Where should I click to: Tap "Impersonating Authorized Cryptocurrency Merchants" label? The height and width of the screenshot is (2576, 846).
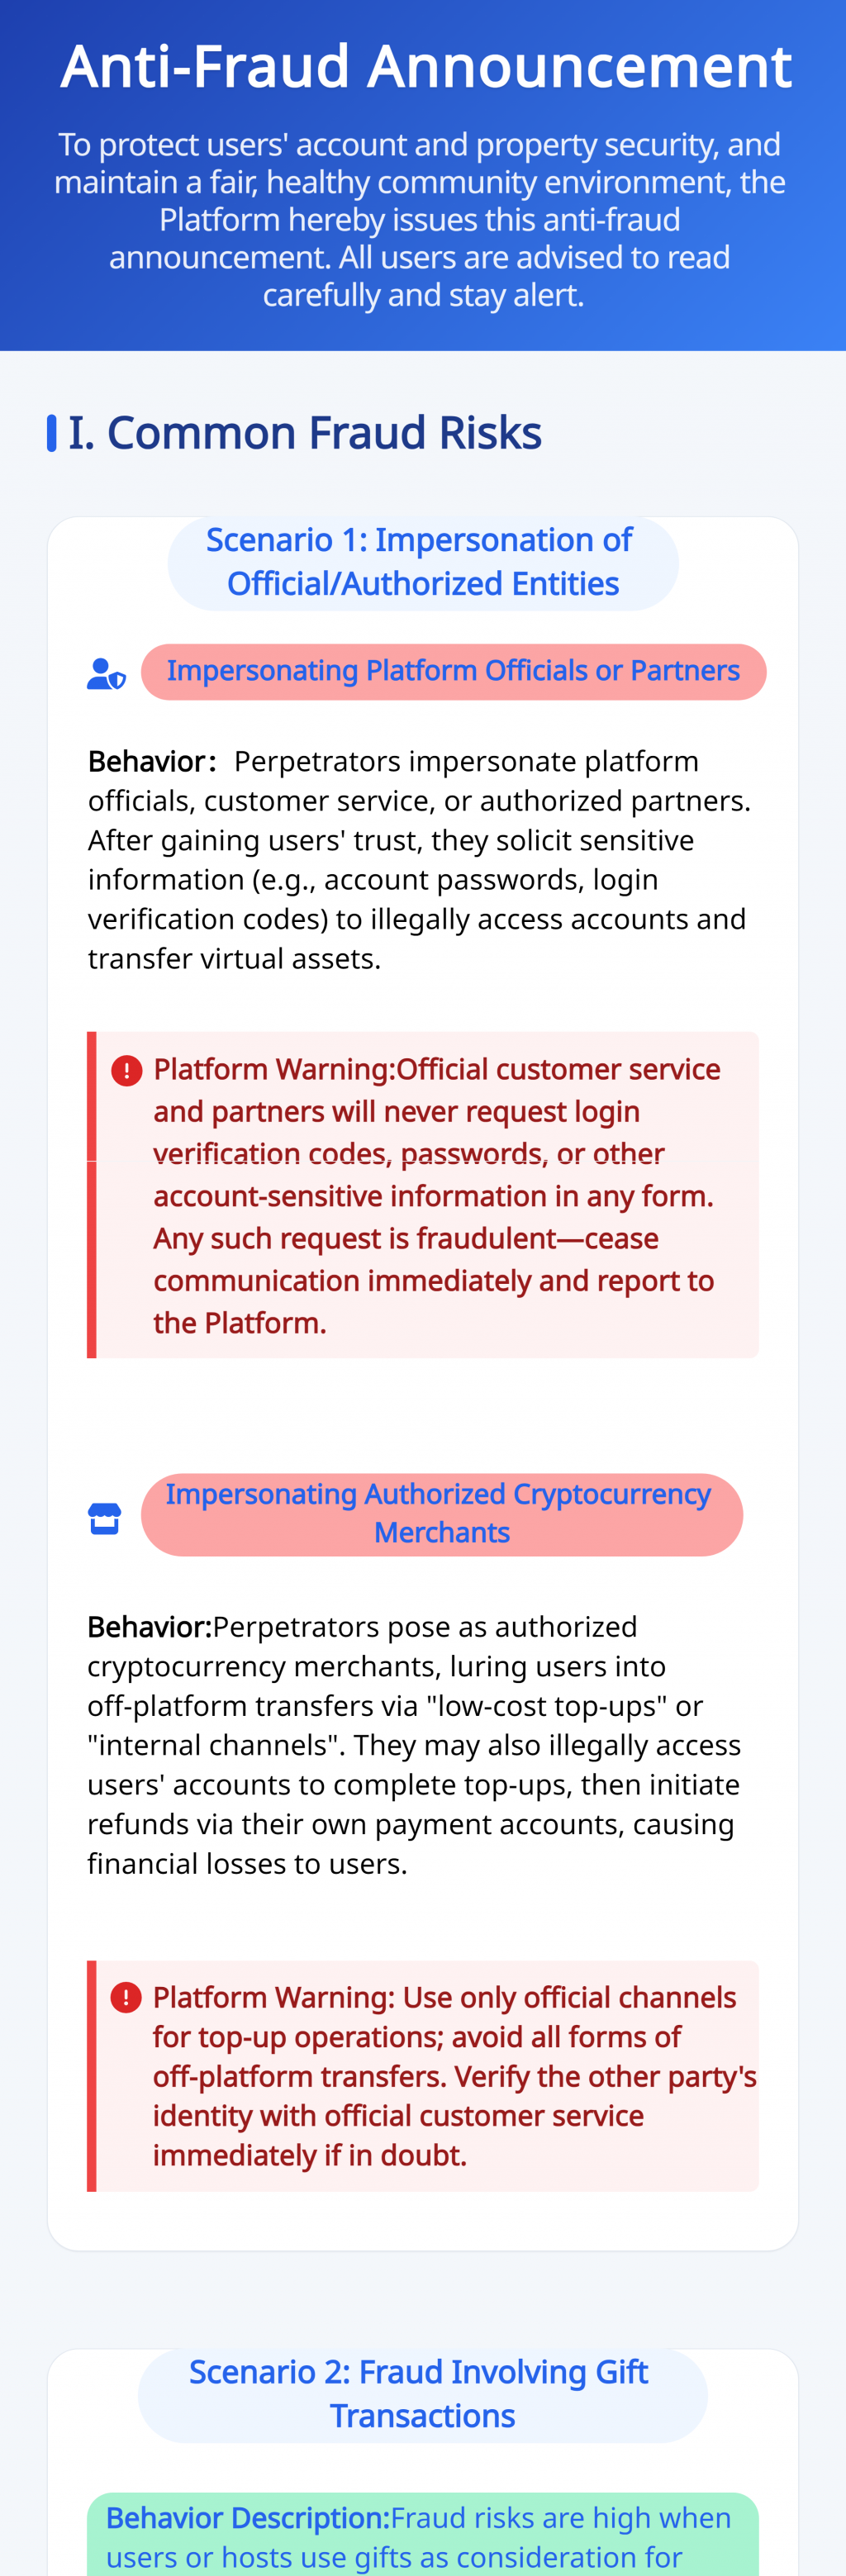click(441, 1513)
